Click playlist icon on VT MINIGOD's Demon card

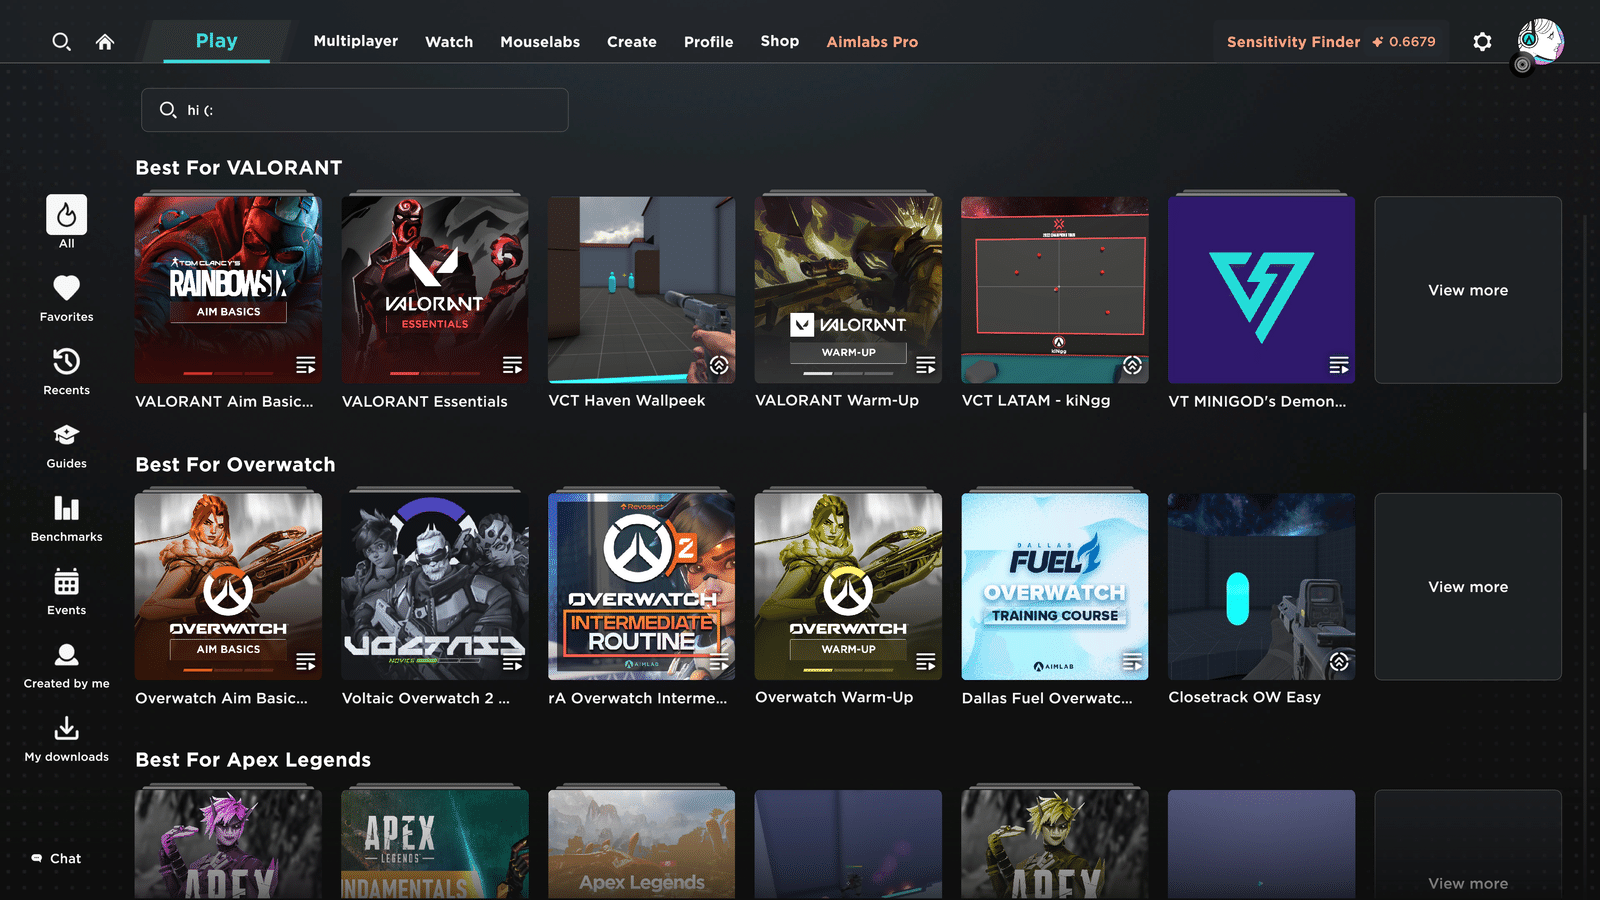click(x=1339, y=365)
